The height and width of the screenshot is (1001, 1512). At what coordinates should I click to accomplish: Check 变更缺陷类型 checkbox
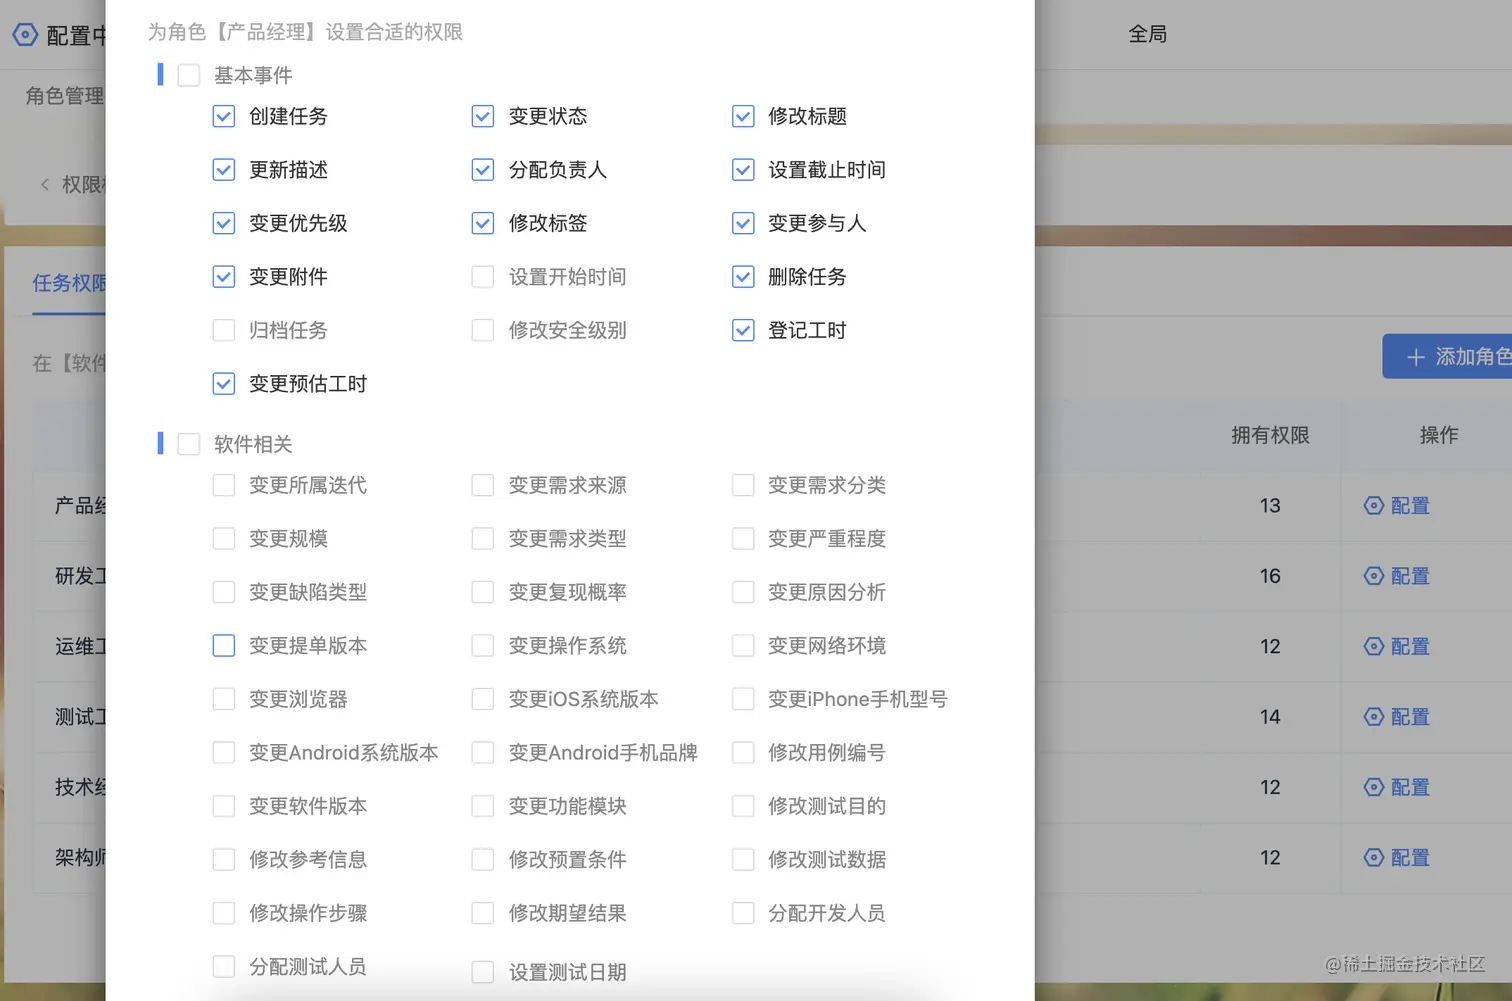(224, 592)
